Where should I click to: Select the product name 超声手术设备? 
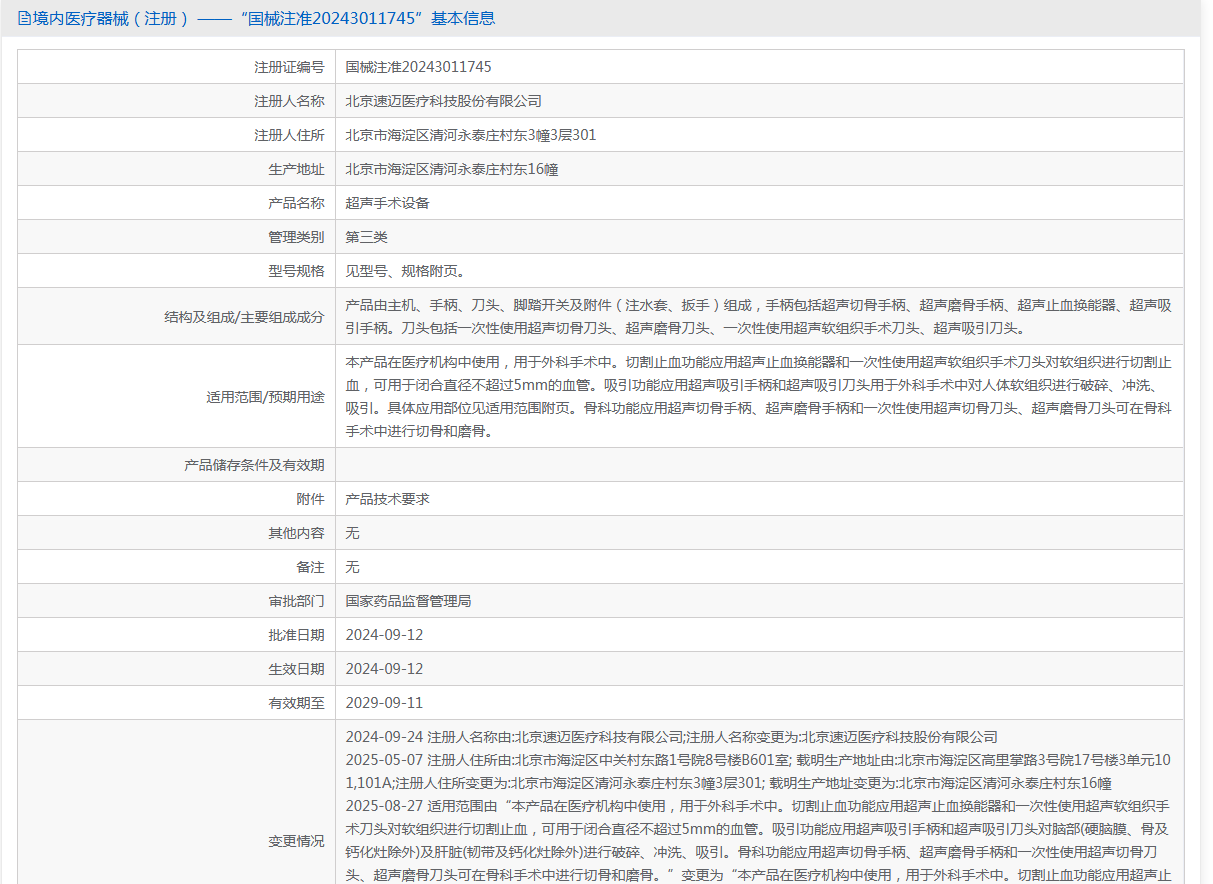tap(387, 203)
